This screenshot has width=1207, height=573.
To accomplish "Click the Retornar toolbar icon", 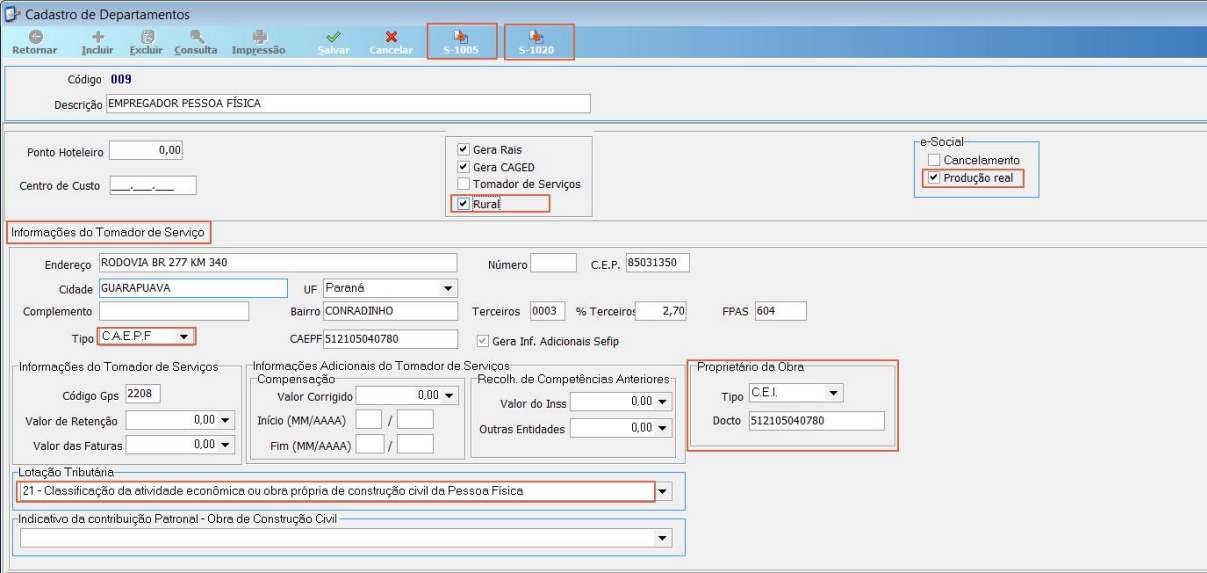I will click(35, 36).
